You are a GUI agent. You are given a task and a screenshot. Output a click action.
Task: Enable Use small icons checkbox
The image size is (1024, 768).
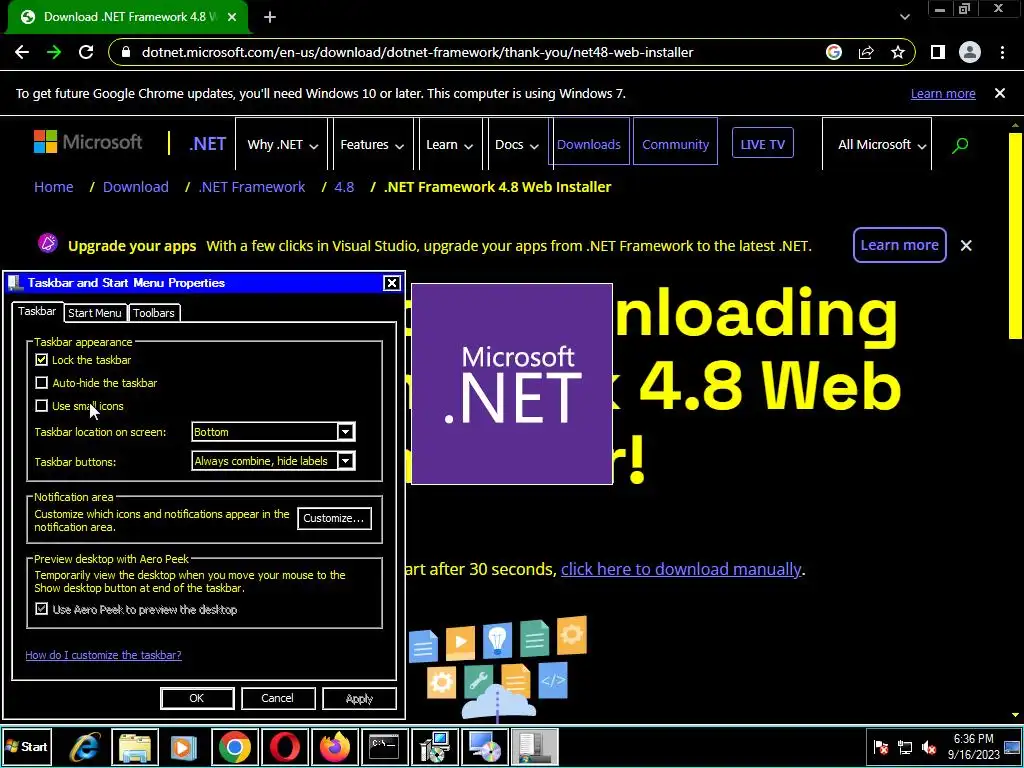click(x=42, y=406)
